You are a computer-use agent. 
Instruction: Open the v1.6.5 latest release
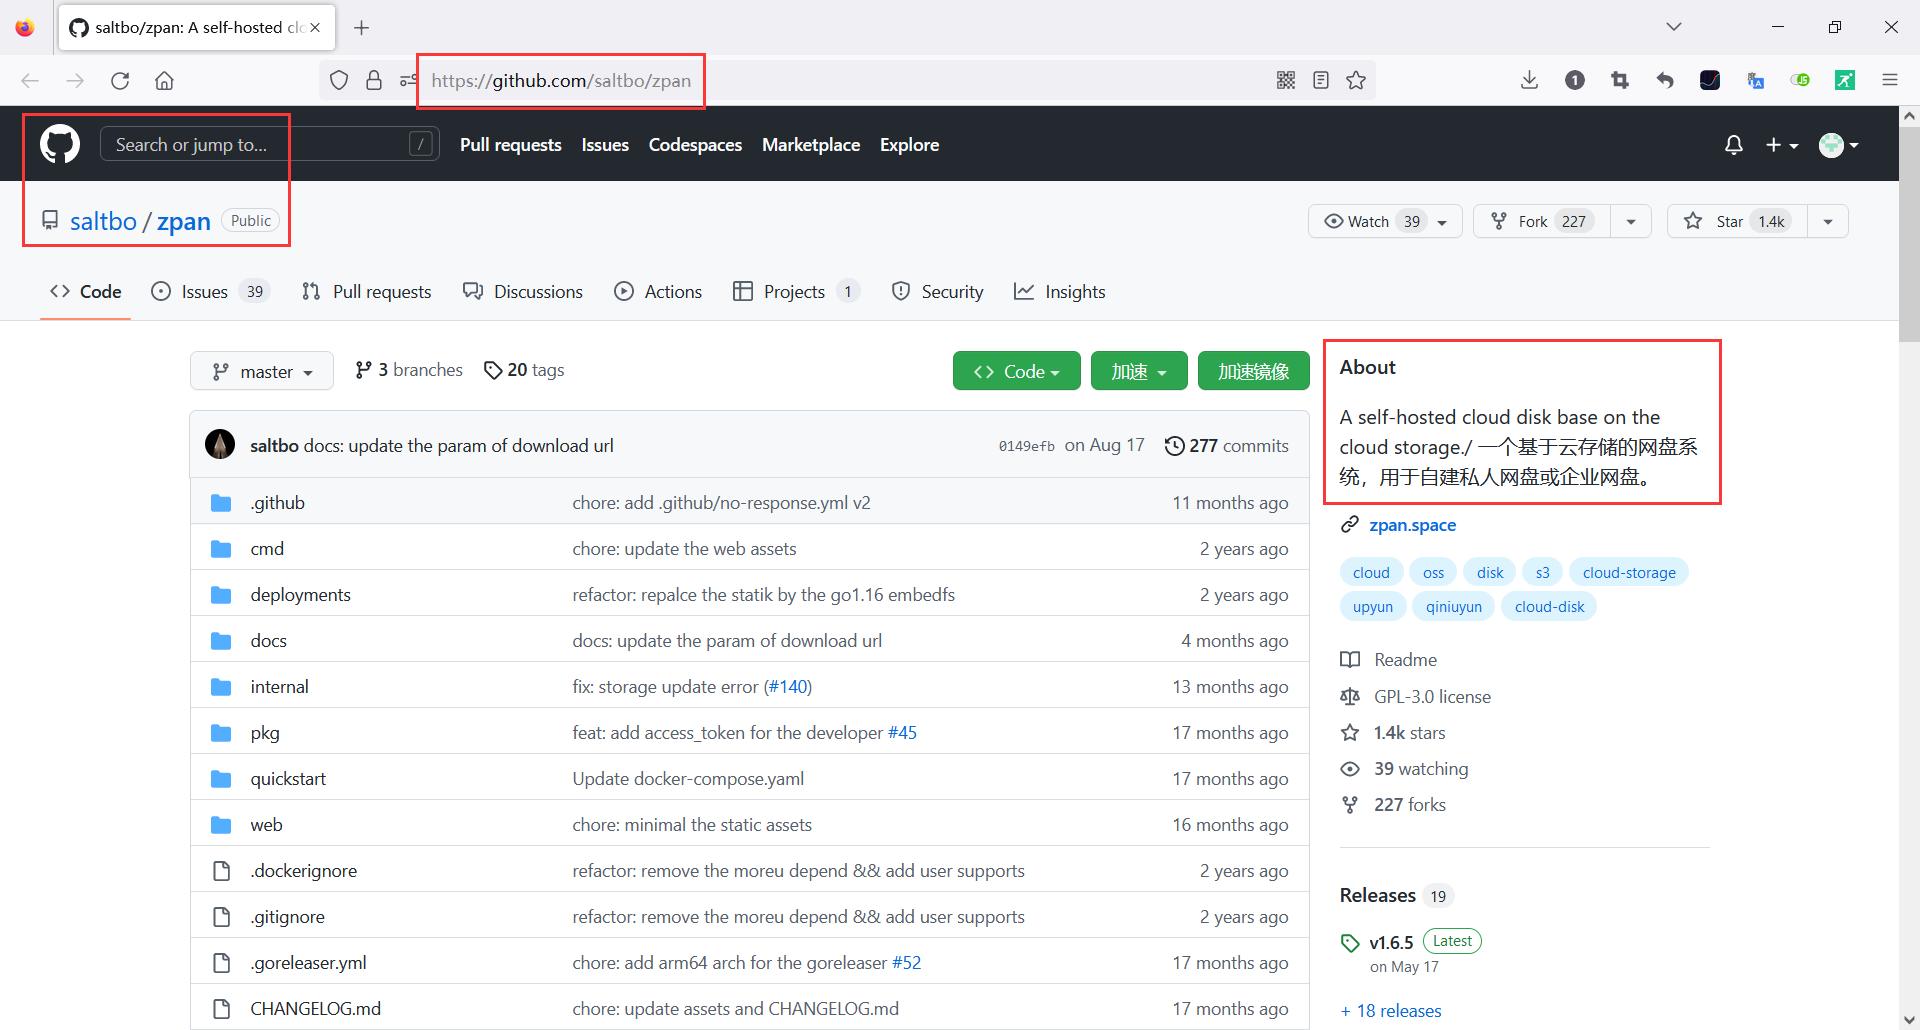(1391, 943)
